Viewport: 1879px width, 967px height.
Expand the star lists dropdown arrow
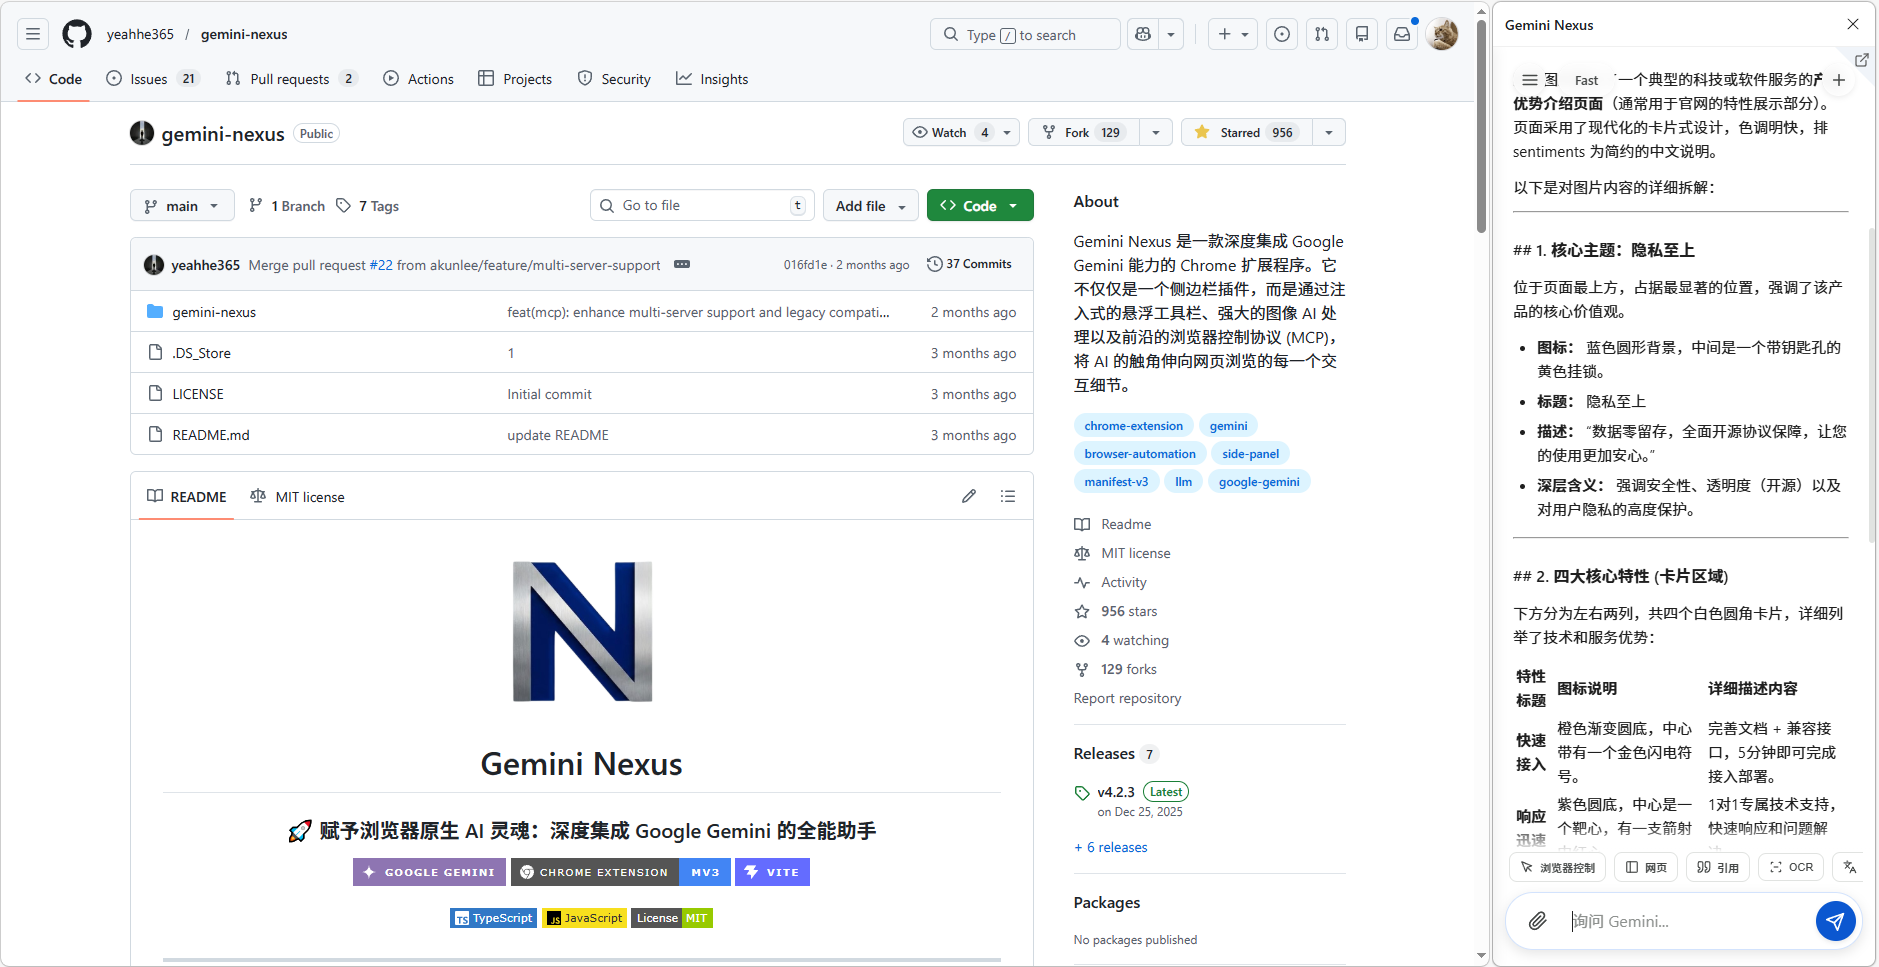1329,132
